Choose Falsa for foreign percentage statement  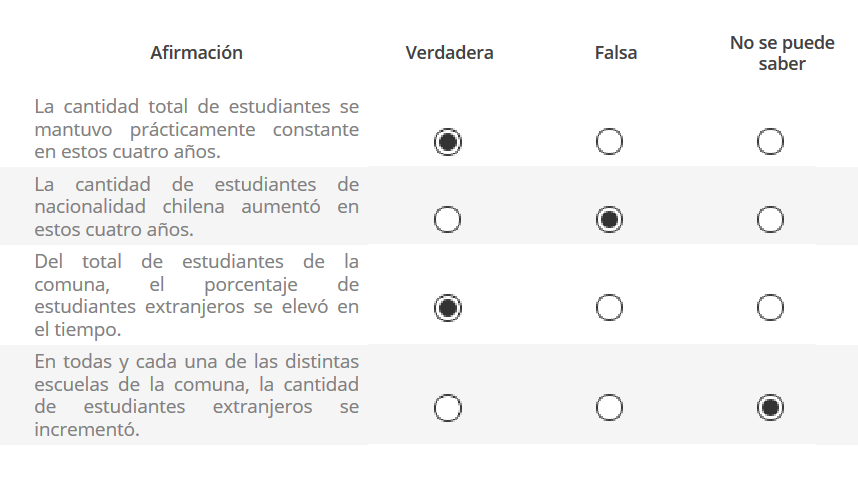[609, 308]
